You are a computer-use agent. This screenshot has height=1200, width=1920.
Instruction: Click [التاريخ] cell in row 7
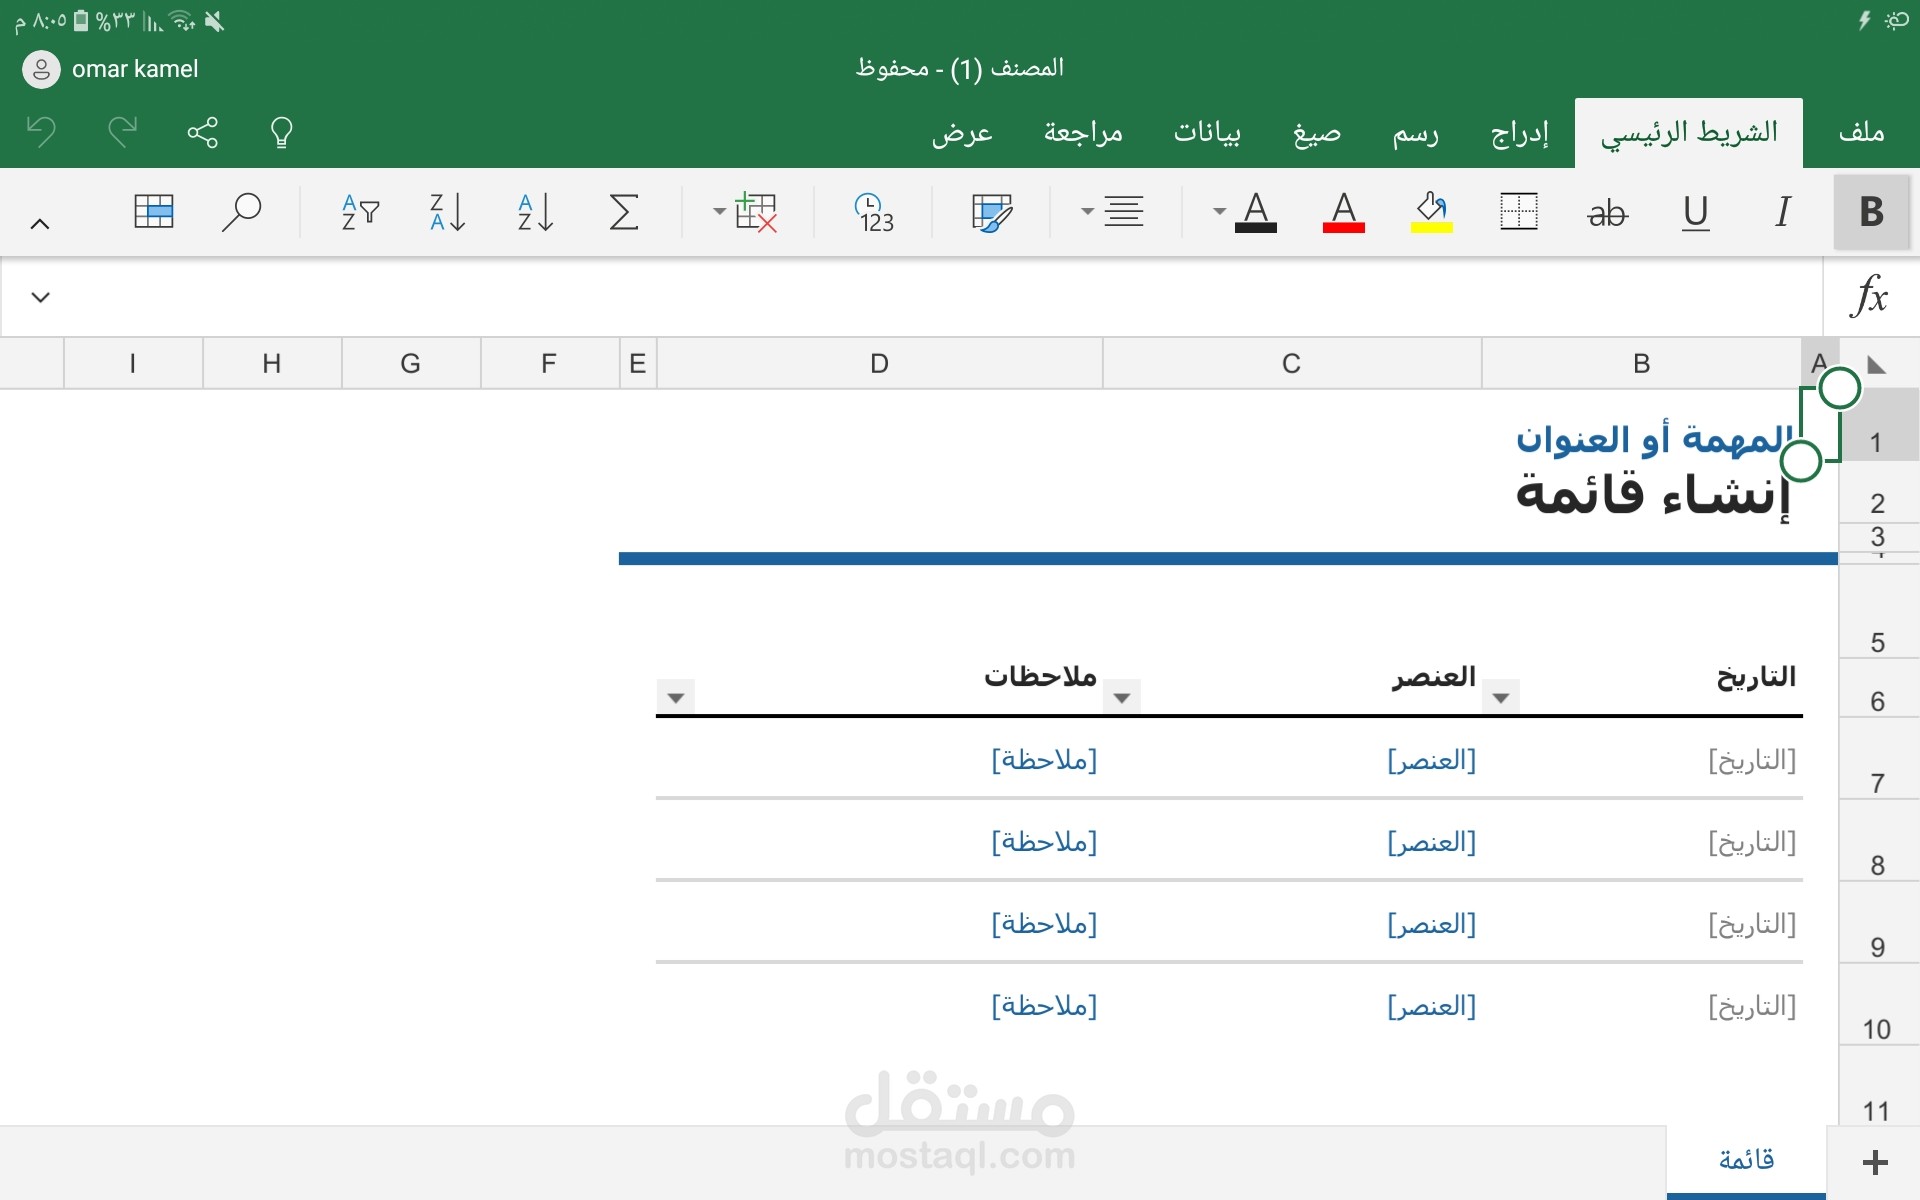coord(1752,760)
